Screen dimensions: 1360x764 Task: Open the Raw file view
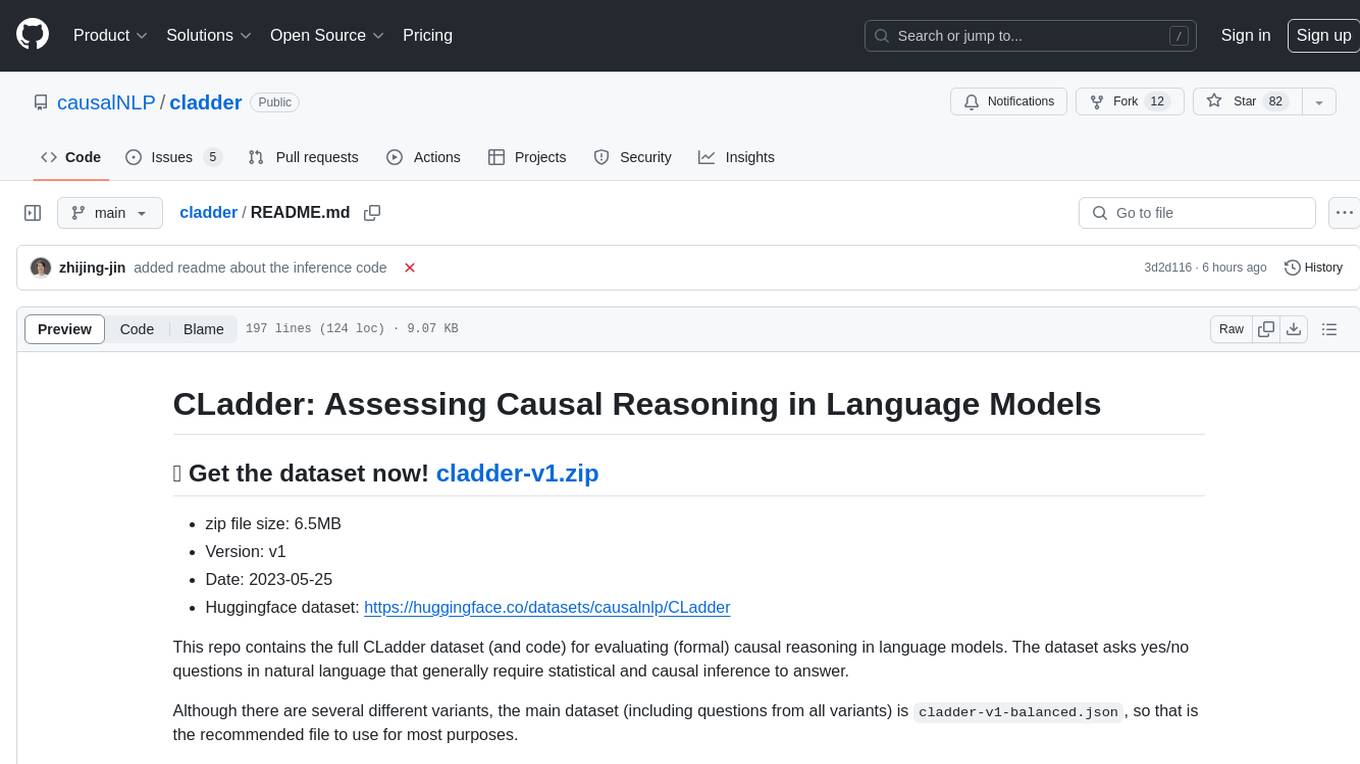point(1231,329)
